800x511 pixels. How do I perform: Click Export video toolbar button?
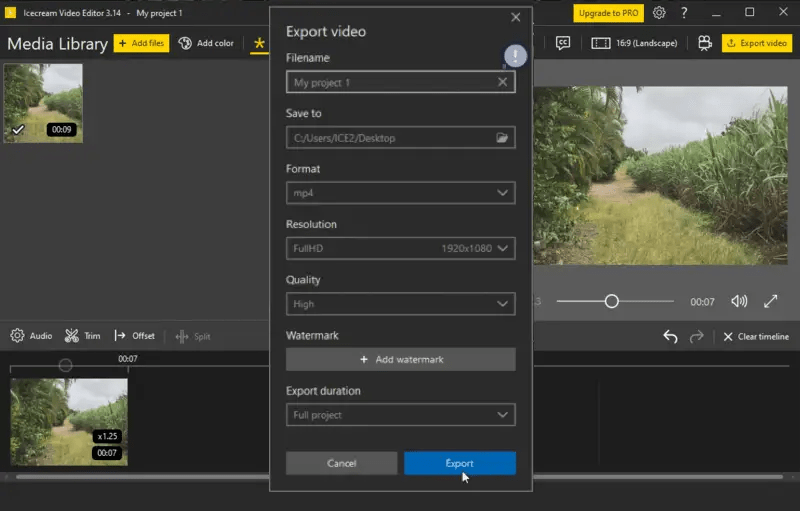click(x=757, y=43)
